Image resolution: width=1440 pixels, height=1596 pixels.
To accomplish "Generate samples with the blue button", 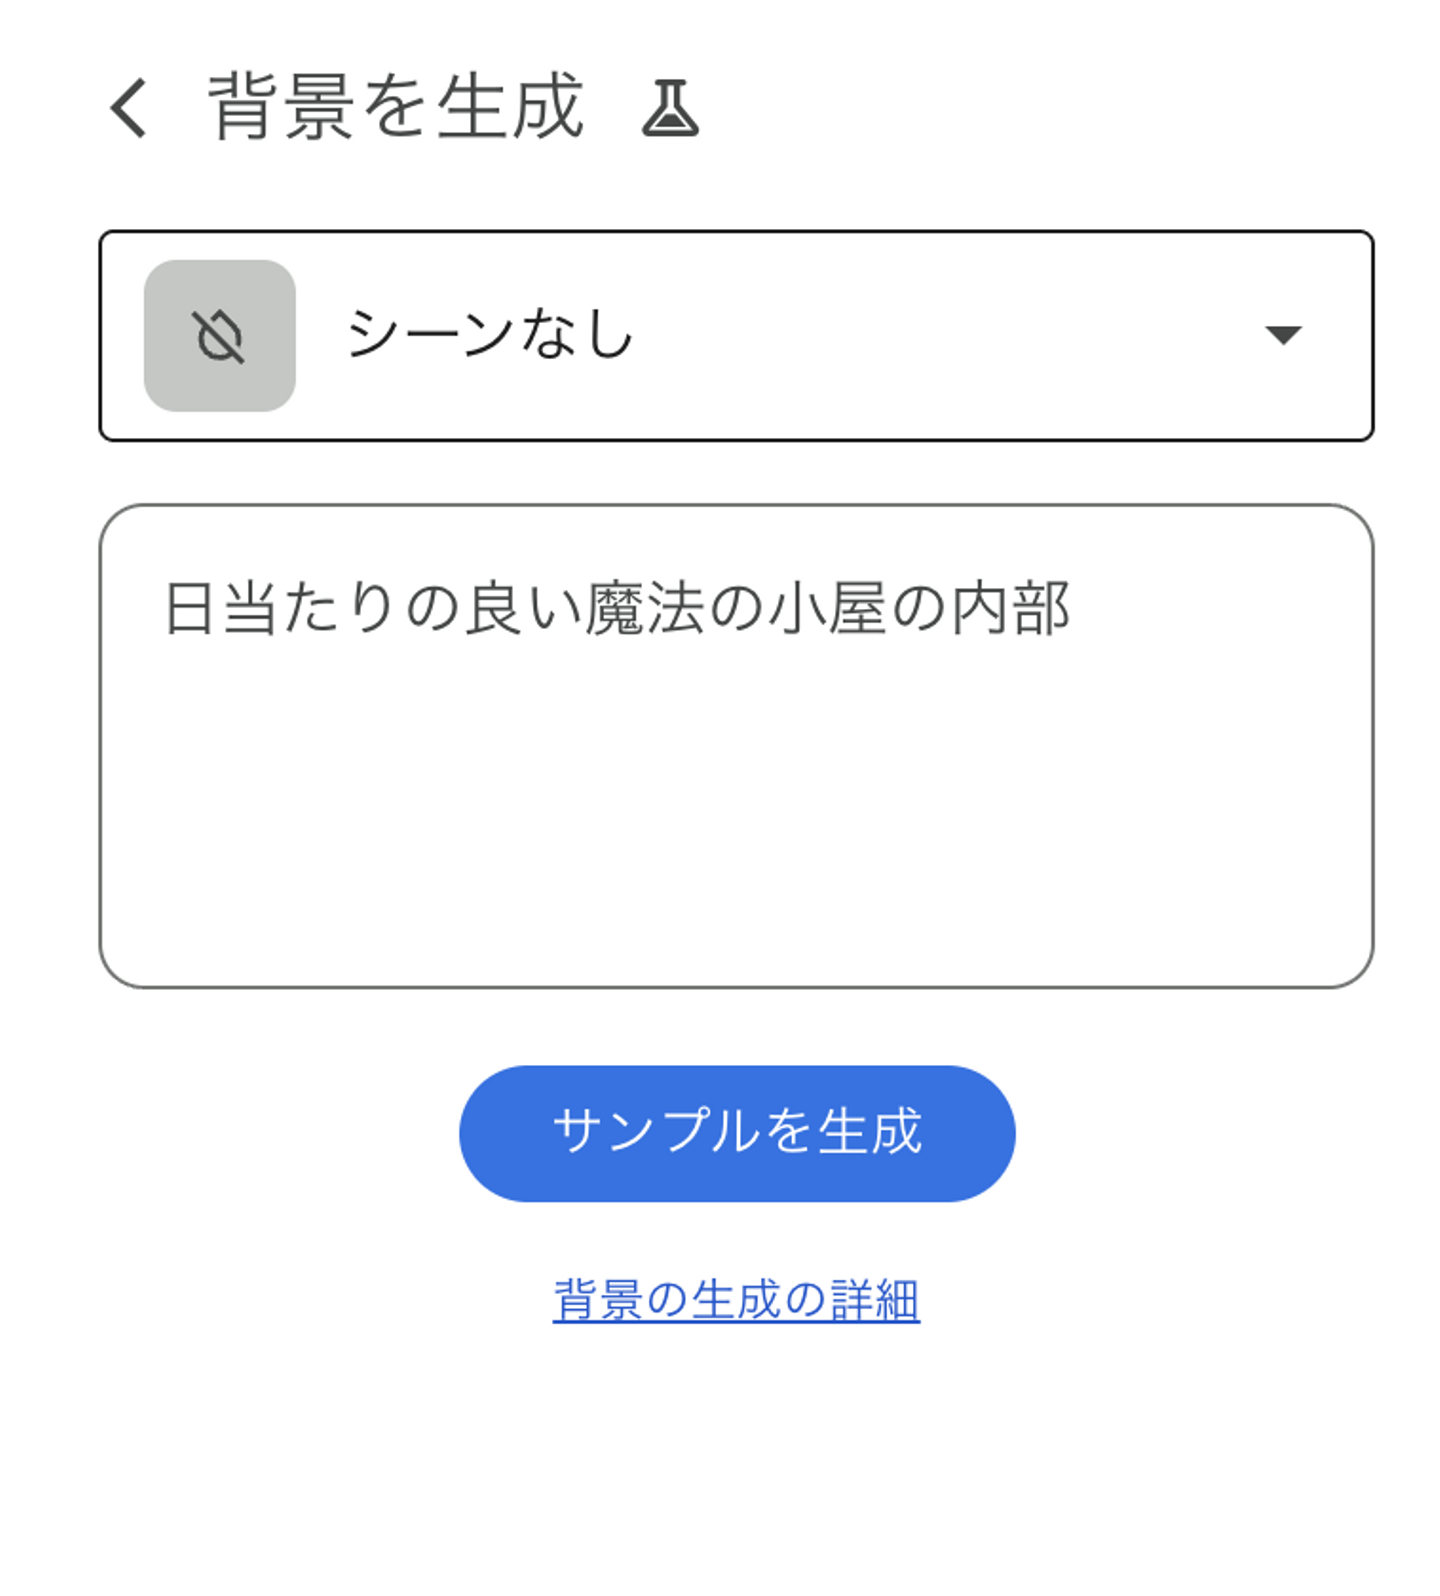I will coord(737,1133).
